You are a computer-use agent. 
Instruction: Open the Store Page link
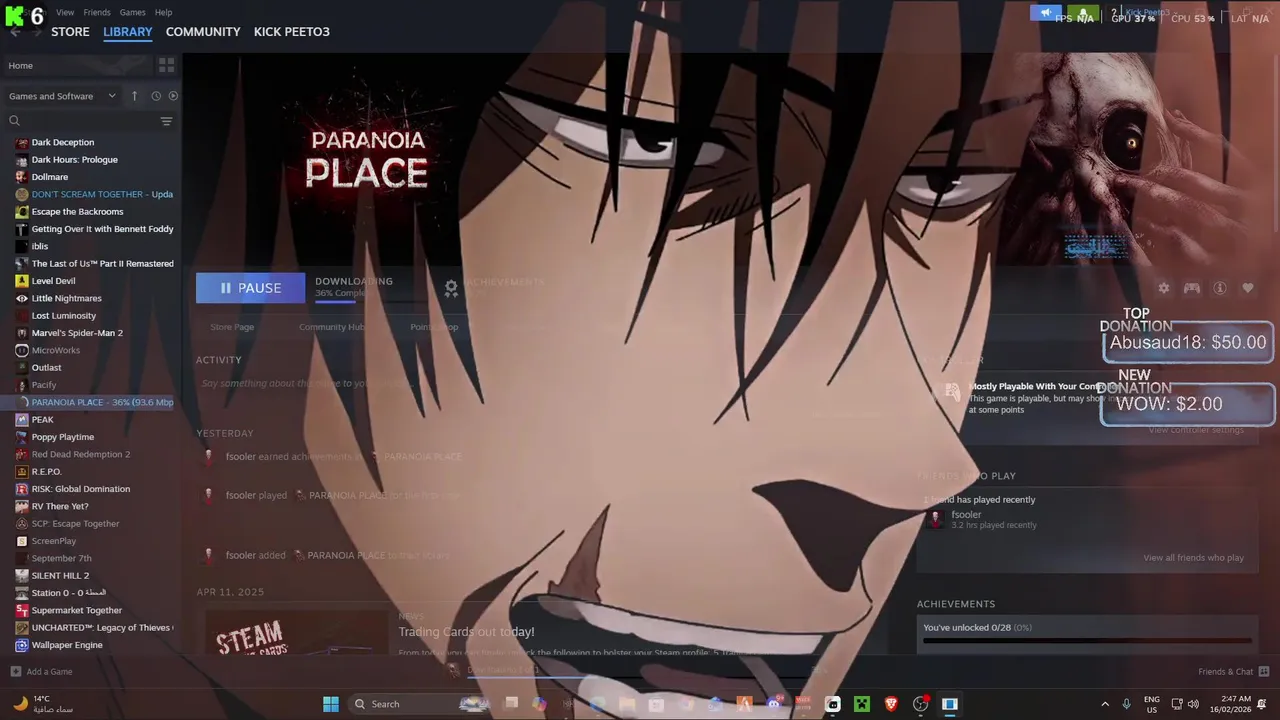[x=232, y=327]
